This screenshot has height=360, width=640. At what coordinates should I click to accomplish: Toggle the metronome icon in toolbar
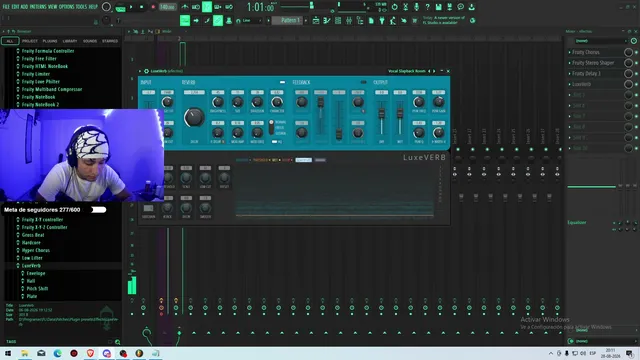tap(185, 7)
